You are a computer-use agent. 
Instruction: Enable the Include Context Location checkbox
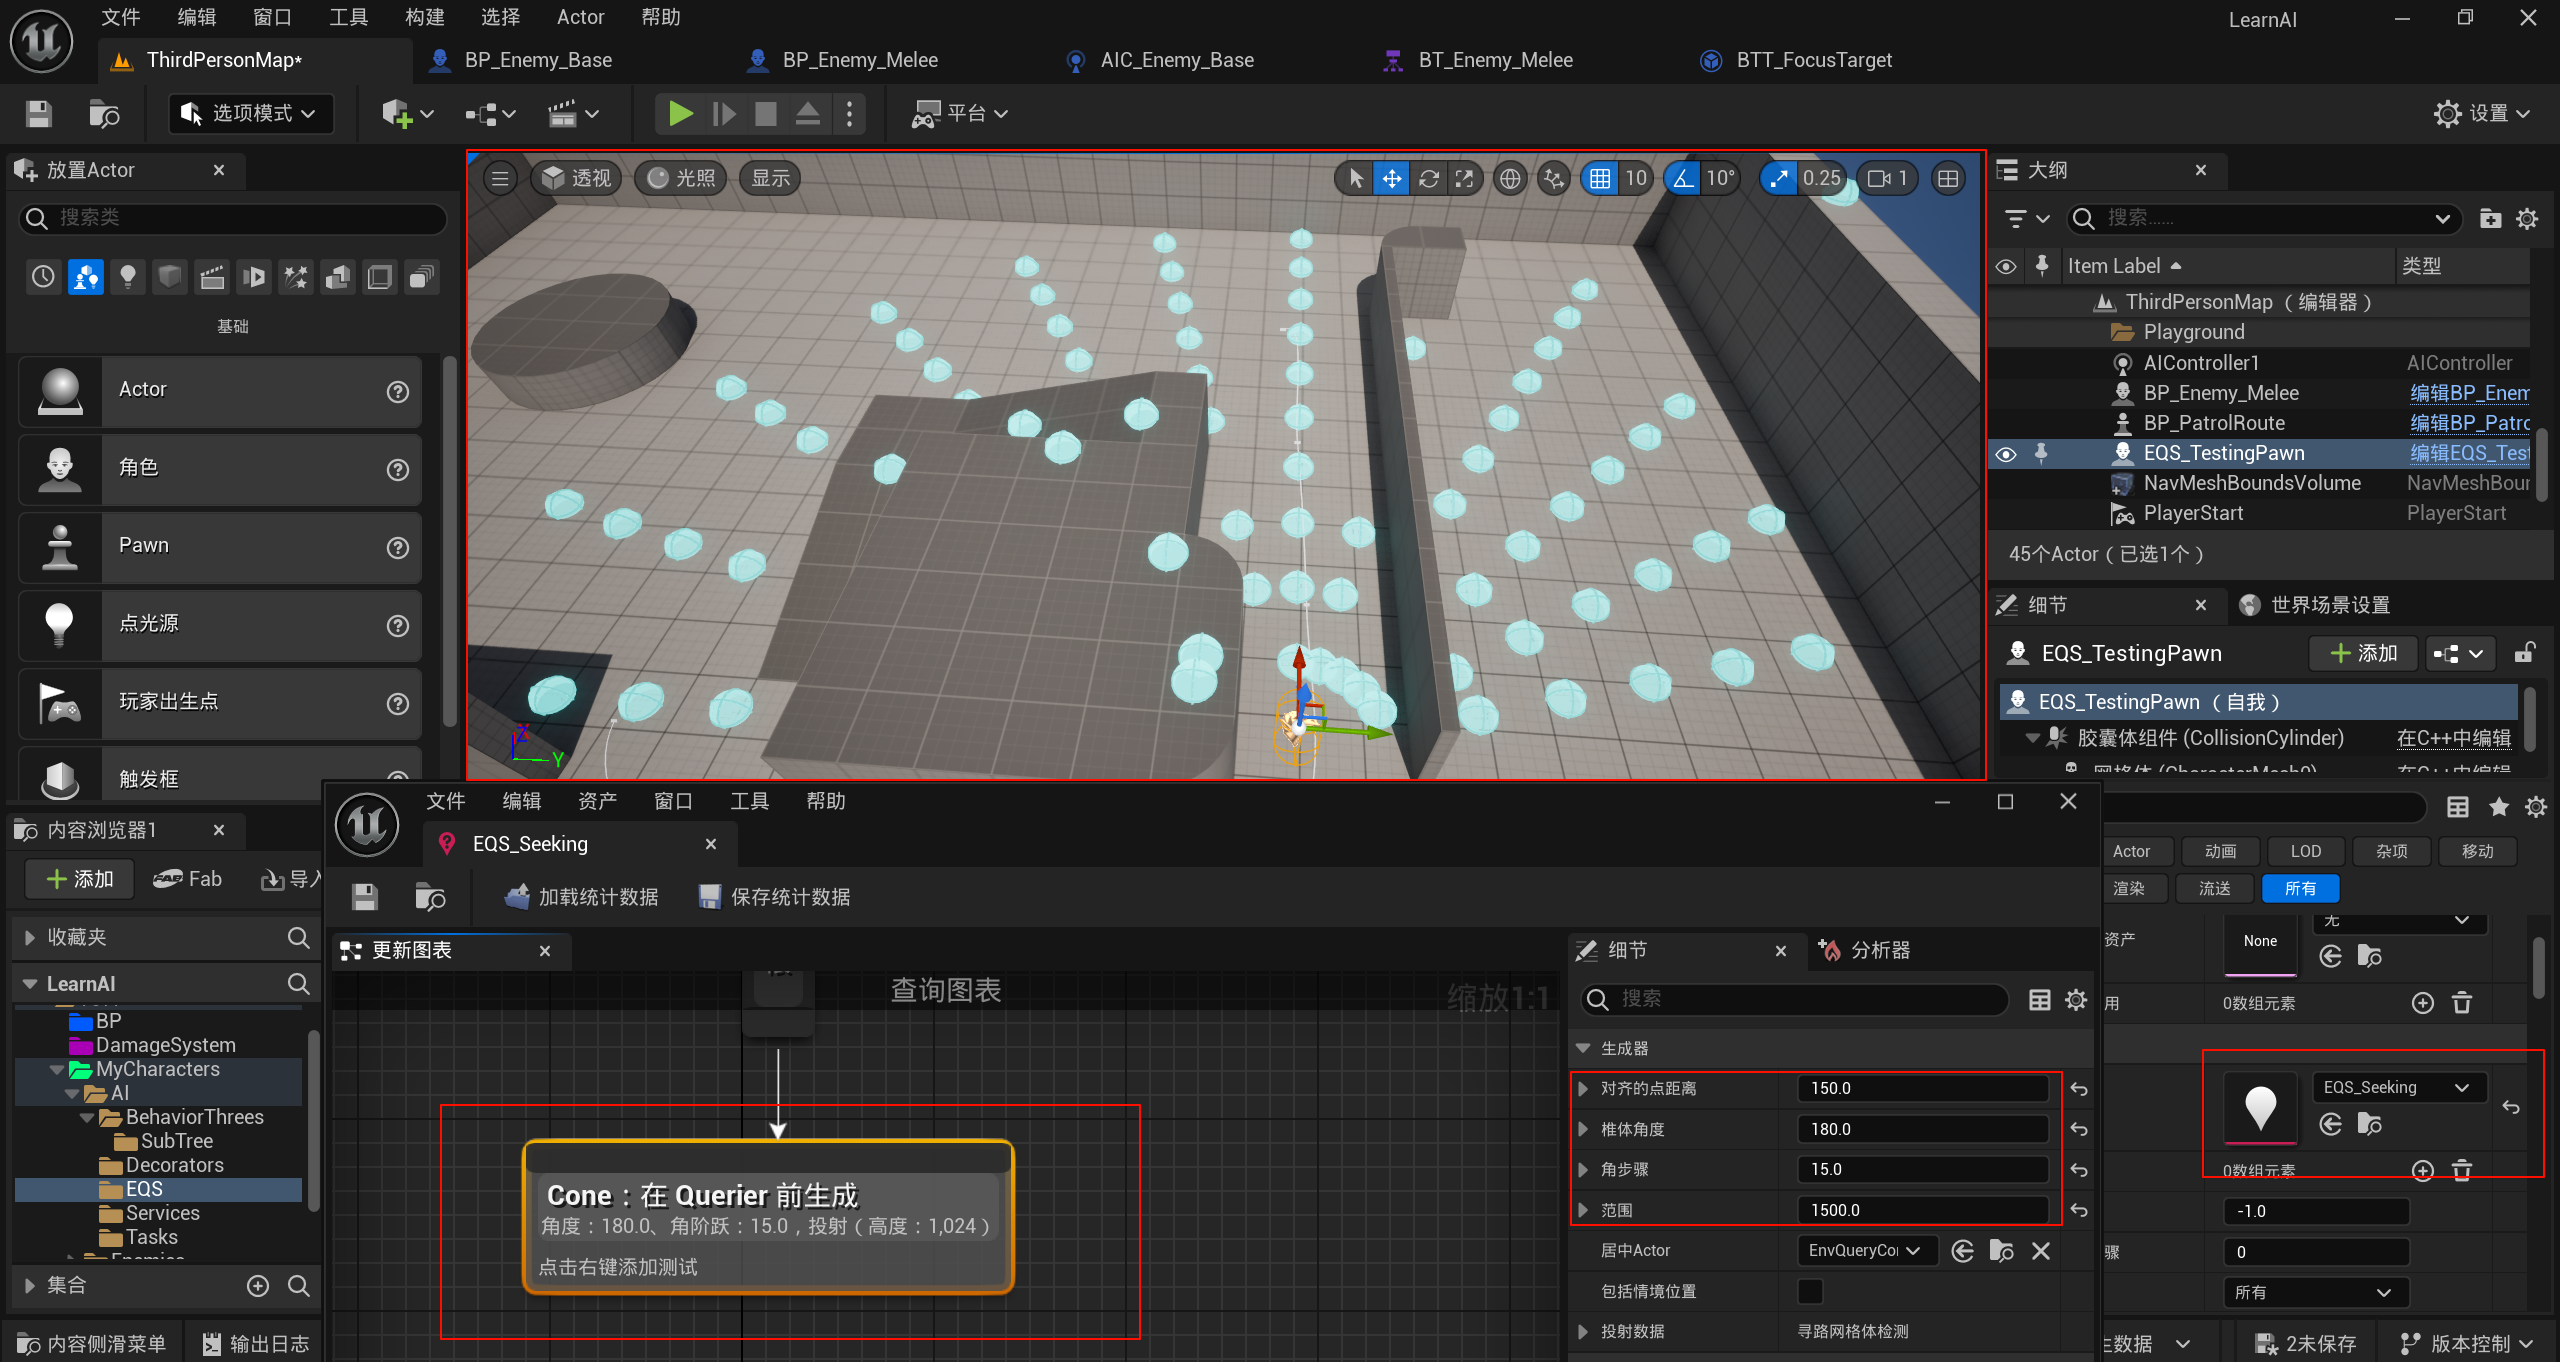1810,1291
